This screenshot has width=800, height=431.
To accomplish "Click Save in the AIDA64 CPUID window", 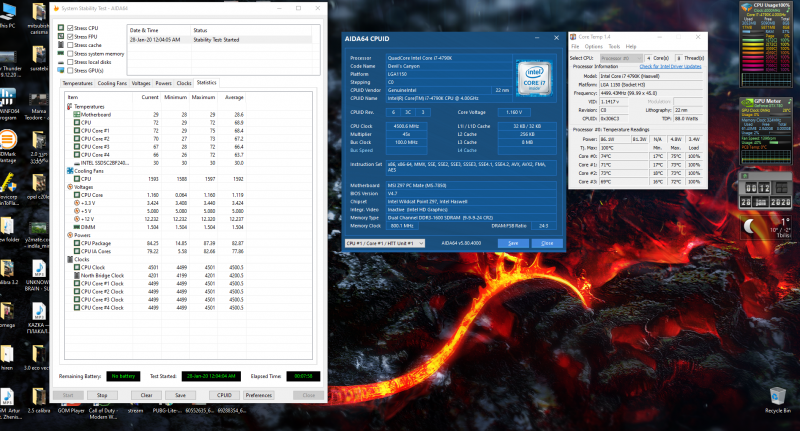I will tap(512, 243).
